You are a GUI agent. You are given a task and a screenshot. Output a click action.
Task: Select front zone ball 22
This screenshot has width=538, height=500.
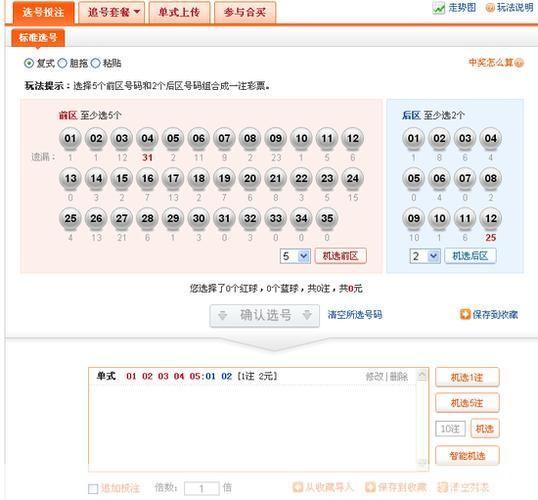coord(302,178)
